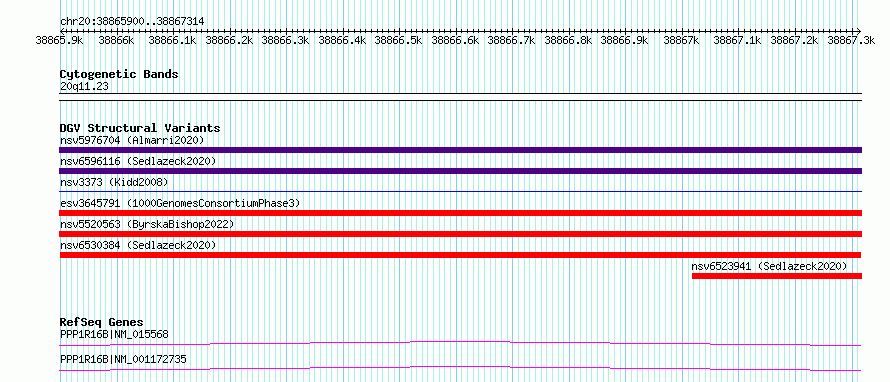Click the 38866.5k ruler tick label
The width and height of the screenshot is (890, 382).
pos(398,40)
